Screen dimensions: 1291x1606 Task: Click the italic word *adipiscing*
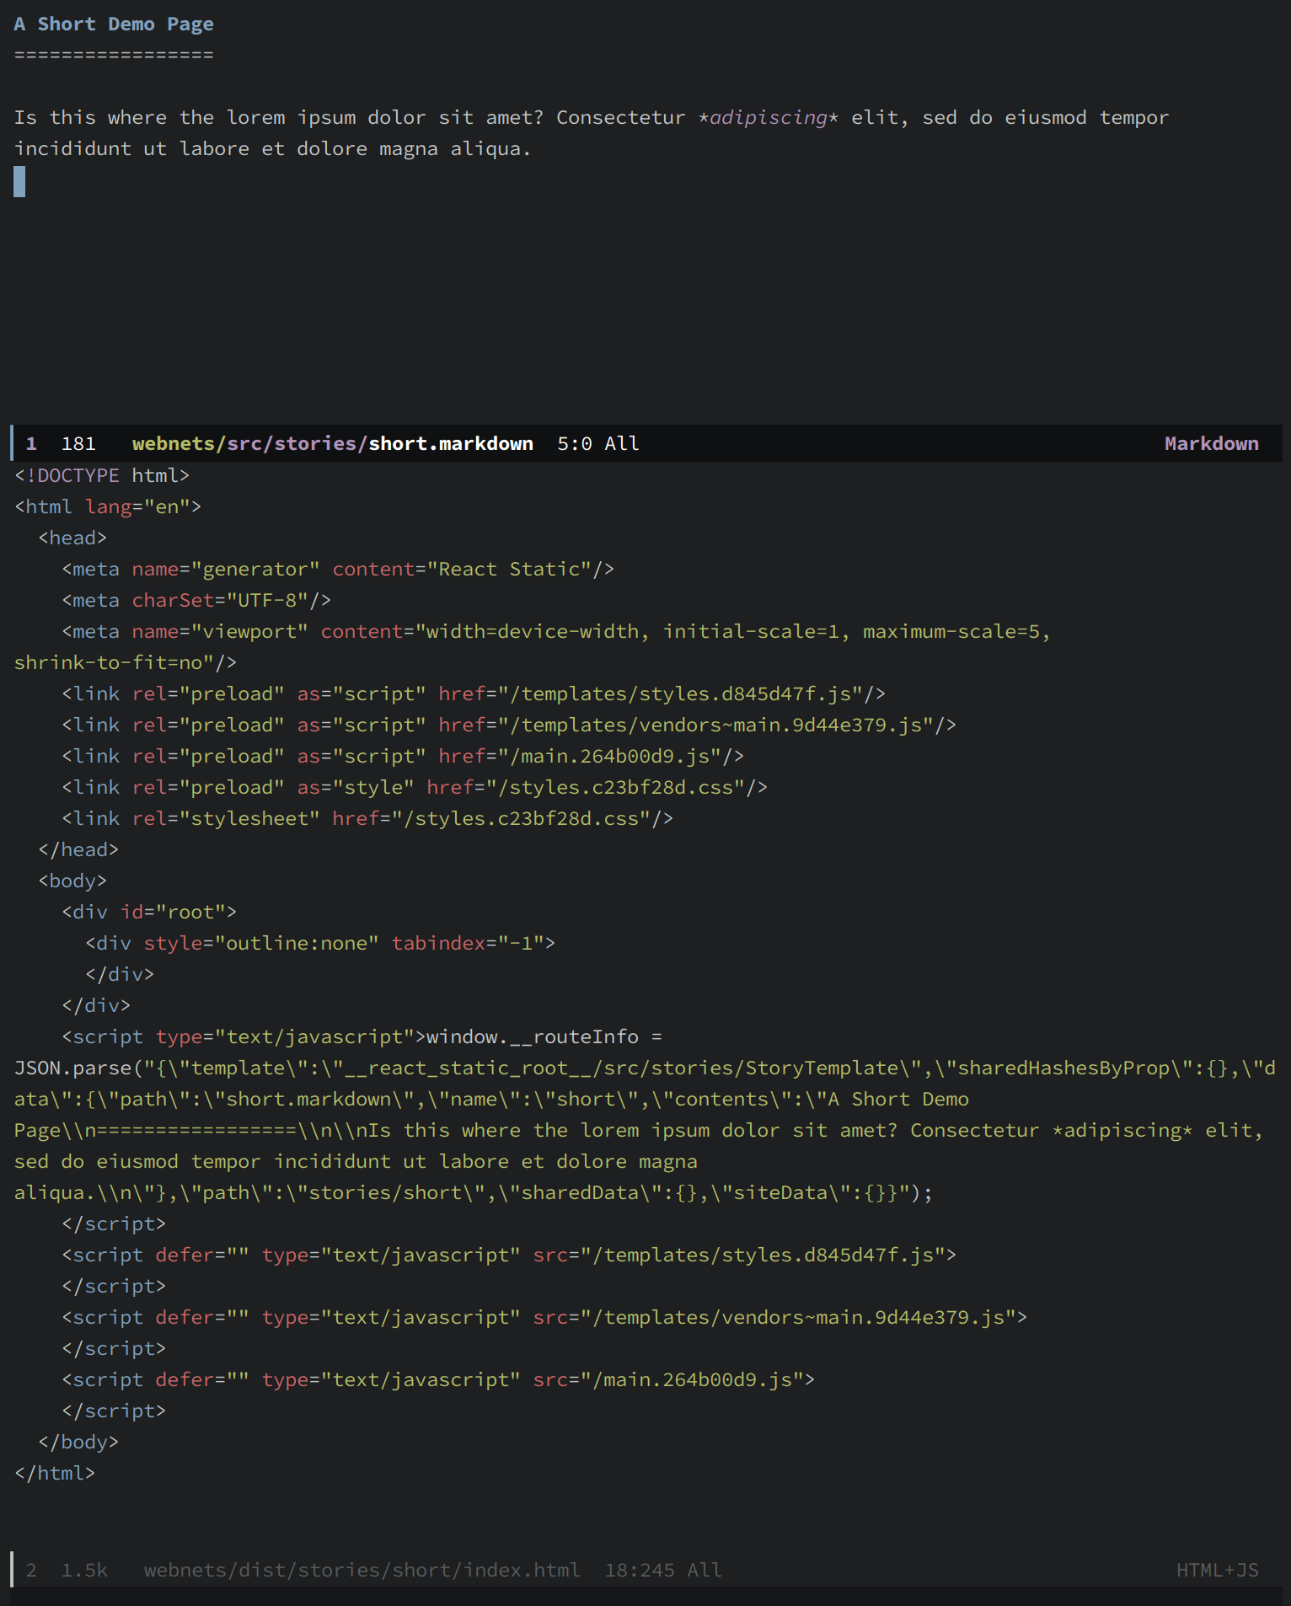coord(768,118)
